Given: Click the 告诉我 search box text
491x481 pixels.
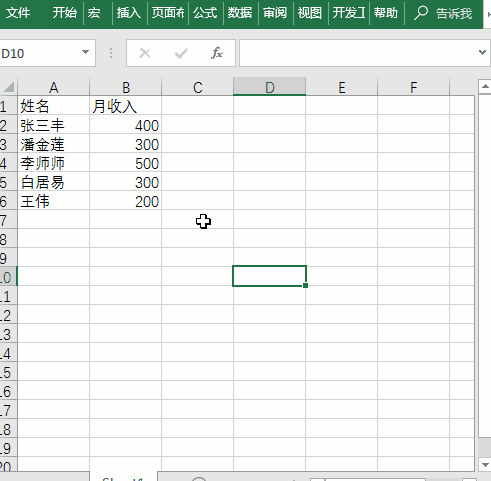Looking at the screenshot, I should 454,14.
